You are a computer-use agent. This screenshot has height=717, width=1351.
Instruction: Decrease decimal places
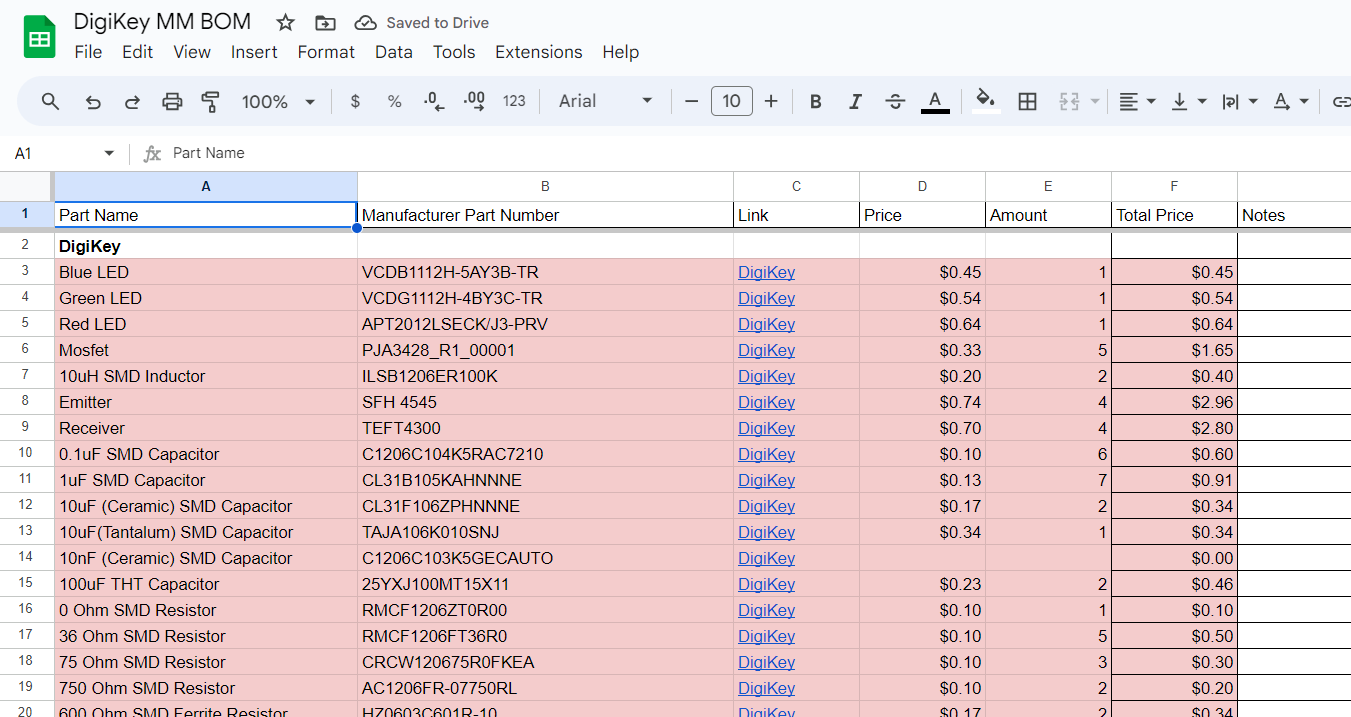(434, 101)
